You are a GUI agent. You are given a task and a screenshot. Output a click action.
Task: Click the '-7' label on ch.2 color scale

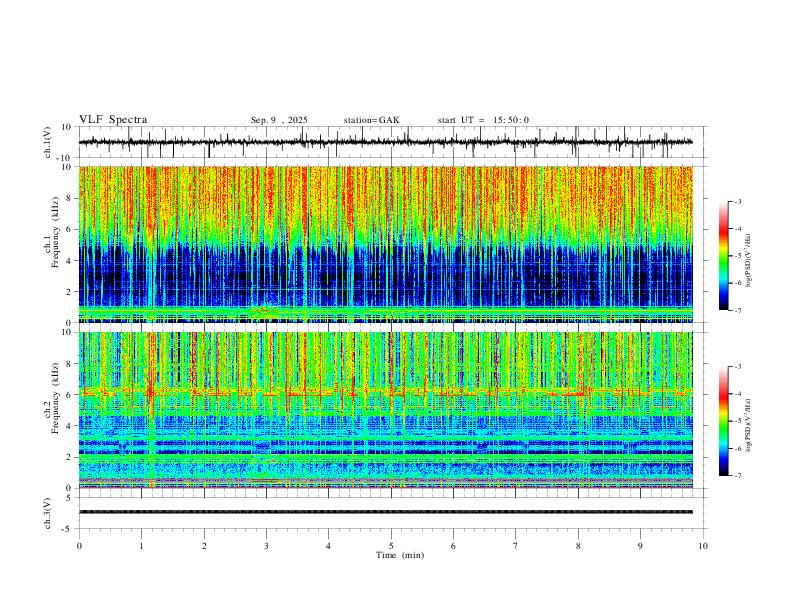click(737, 476)
